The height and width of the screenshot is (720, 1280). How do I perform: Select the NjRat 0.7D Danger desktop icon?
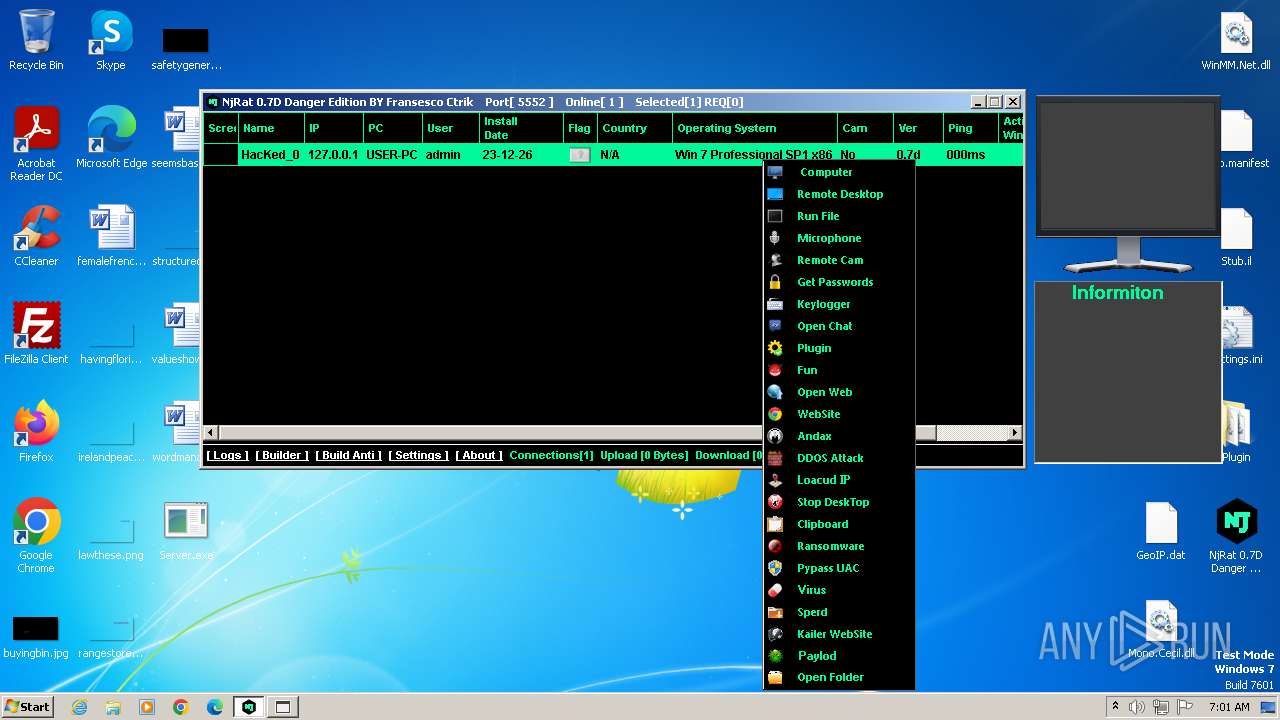click(x=1236, y=536)
